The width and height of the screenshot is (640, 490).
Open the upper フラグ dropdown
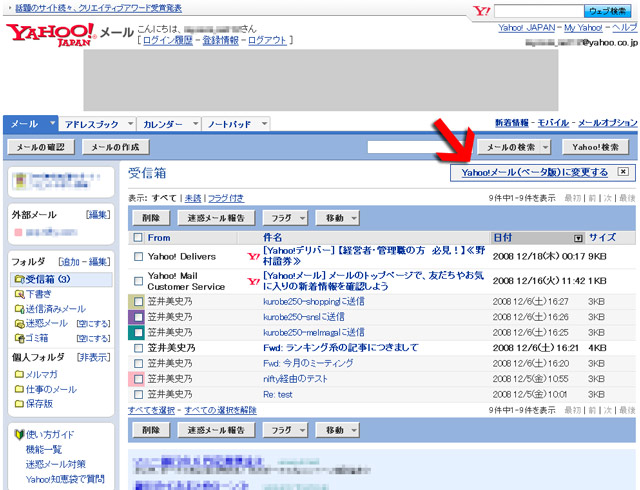pos(284,218)
